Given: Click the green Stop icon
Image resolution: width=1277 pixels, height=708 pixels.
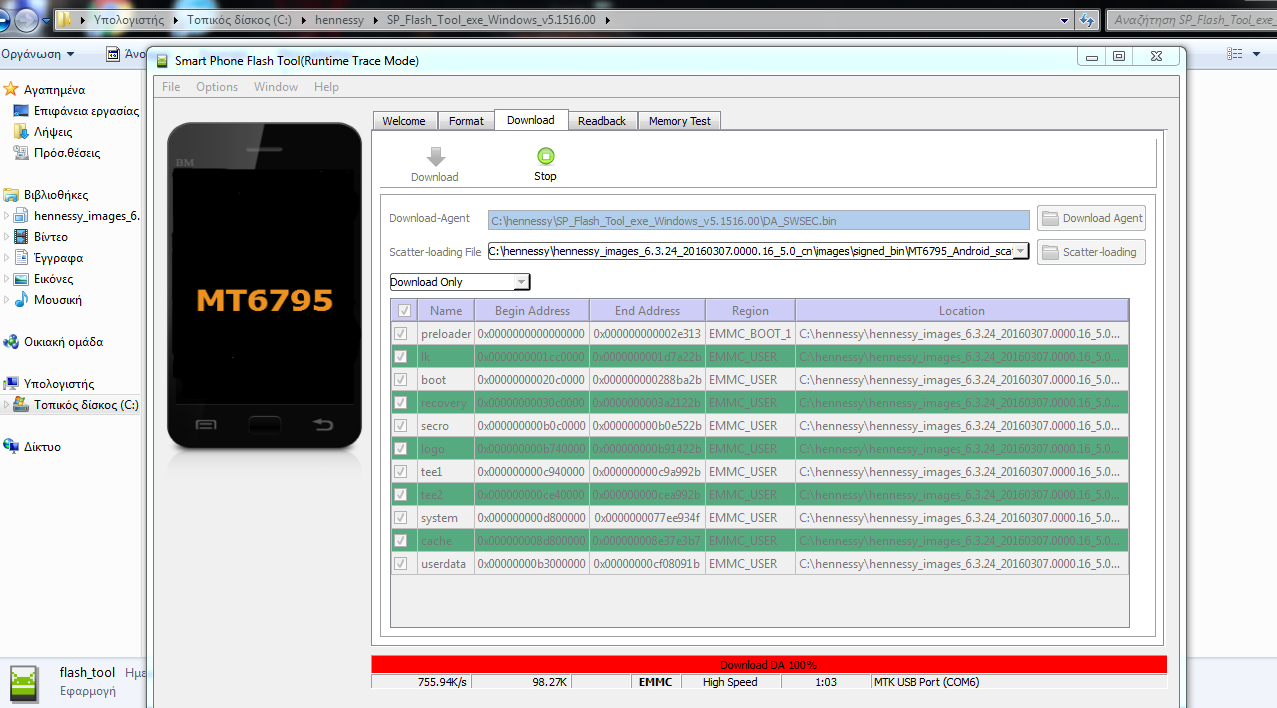Looking at the screenshot, I should [545, 156].
